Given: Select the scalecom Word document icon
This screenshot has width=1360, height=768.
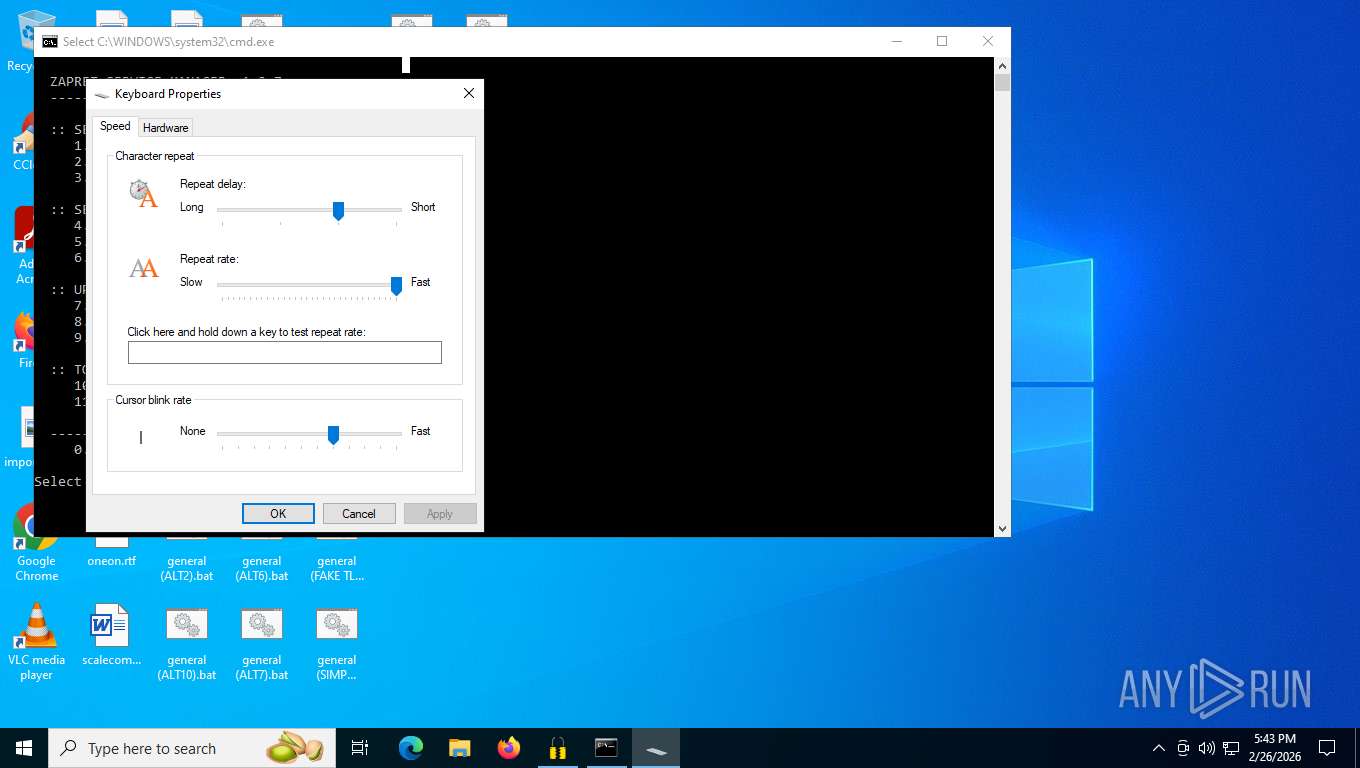Looking at the screenshot, I should click(111, 636).
